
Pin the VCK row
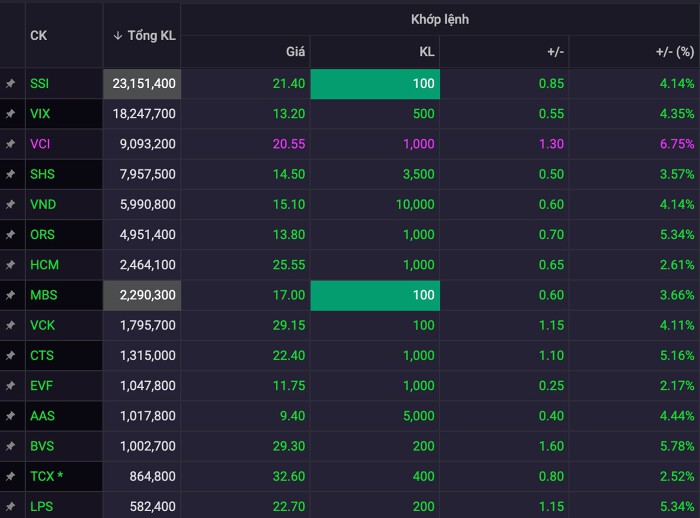(10, 325)
